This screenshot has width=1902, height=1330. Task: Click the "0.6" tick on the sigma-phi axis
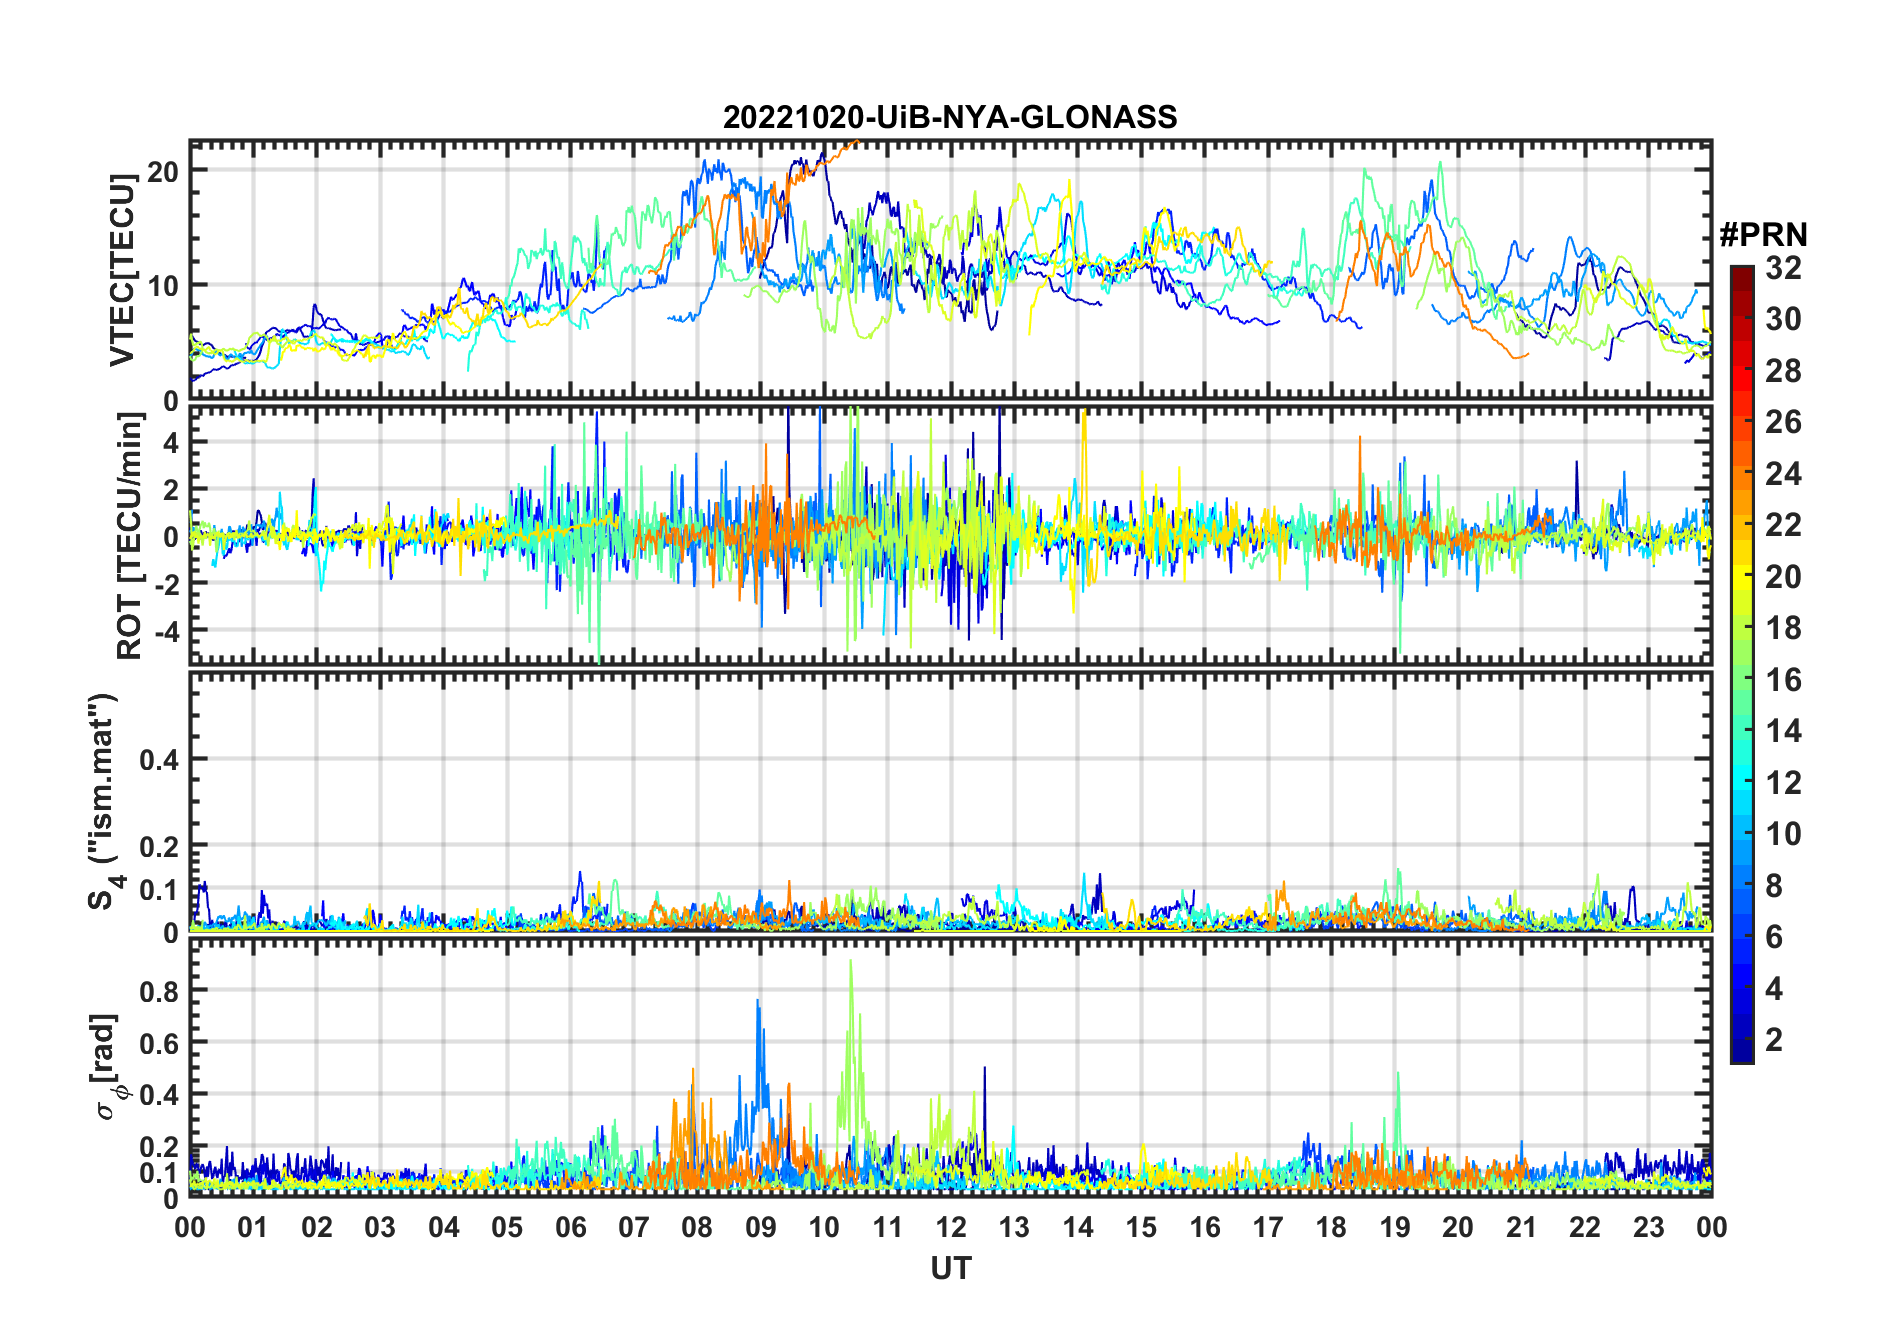click(x=159, y=1043)
